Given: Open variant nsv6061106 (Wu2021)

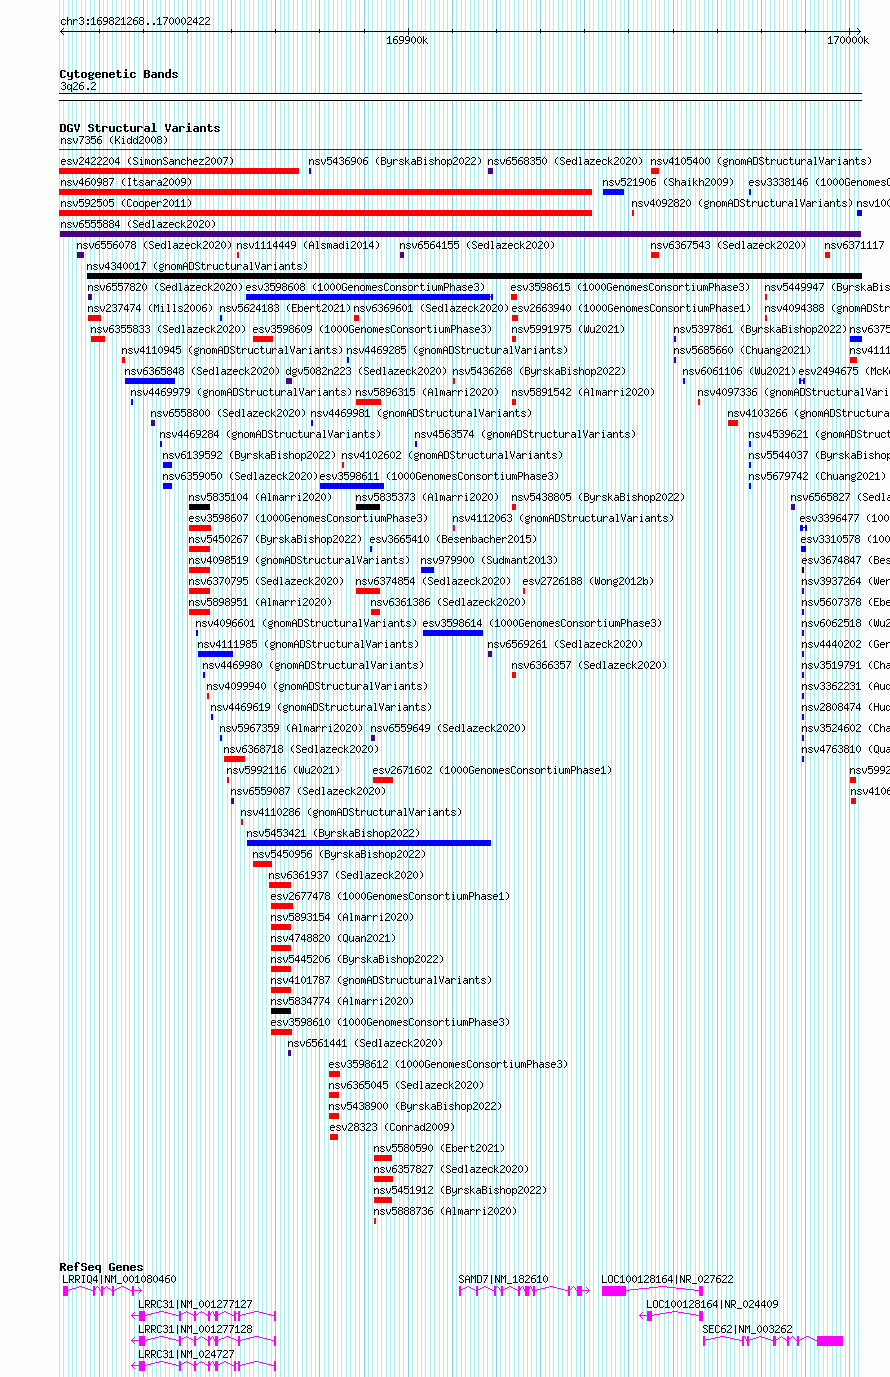Looking at the screenshot, I should 739,371.
